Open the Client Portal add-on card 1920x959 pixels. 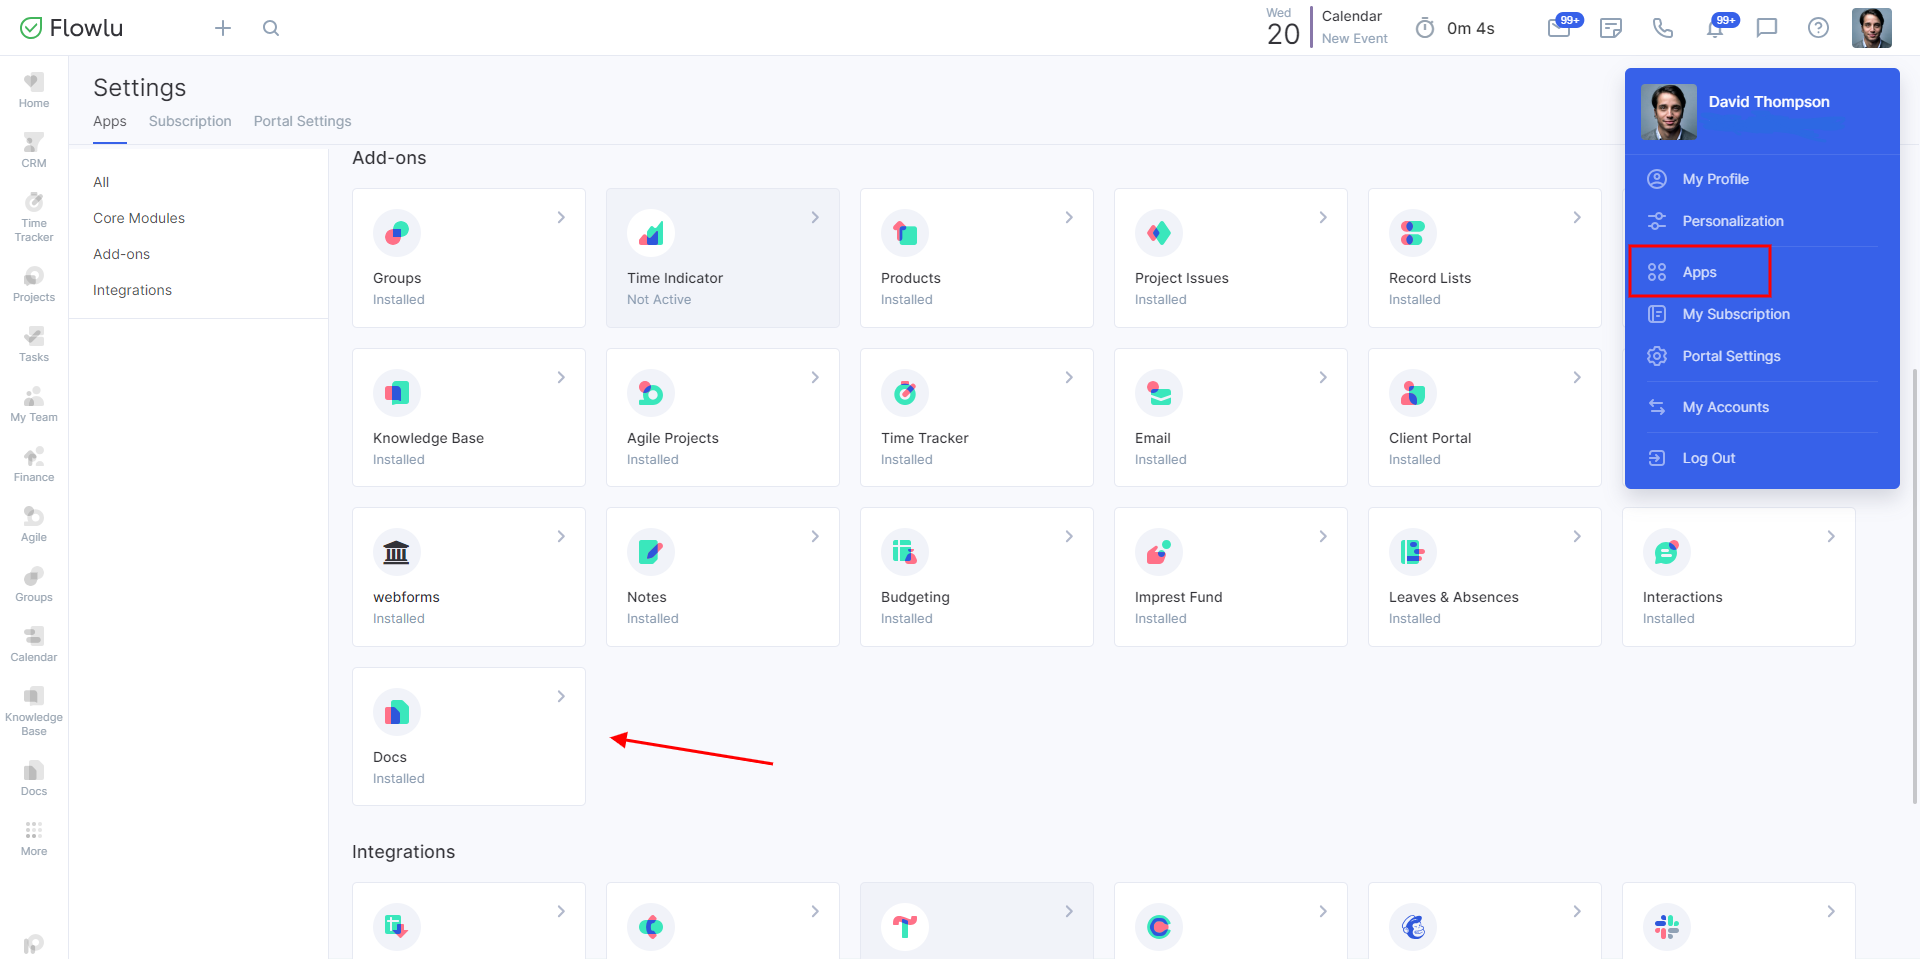[1485, 417]
